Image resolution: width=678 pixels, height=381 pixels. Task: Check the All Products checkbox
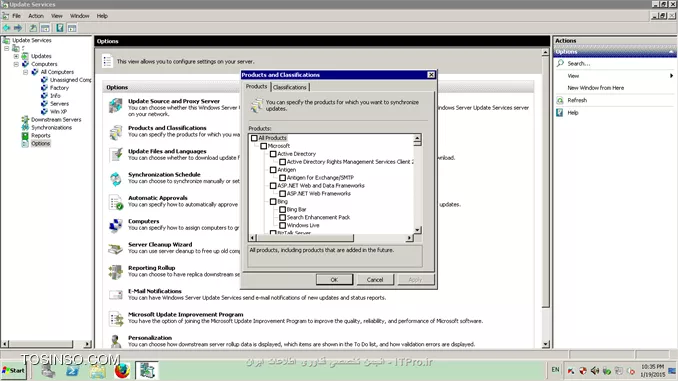pos(254,138)
